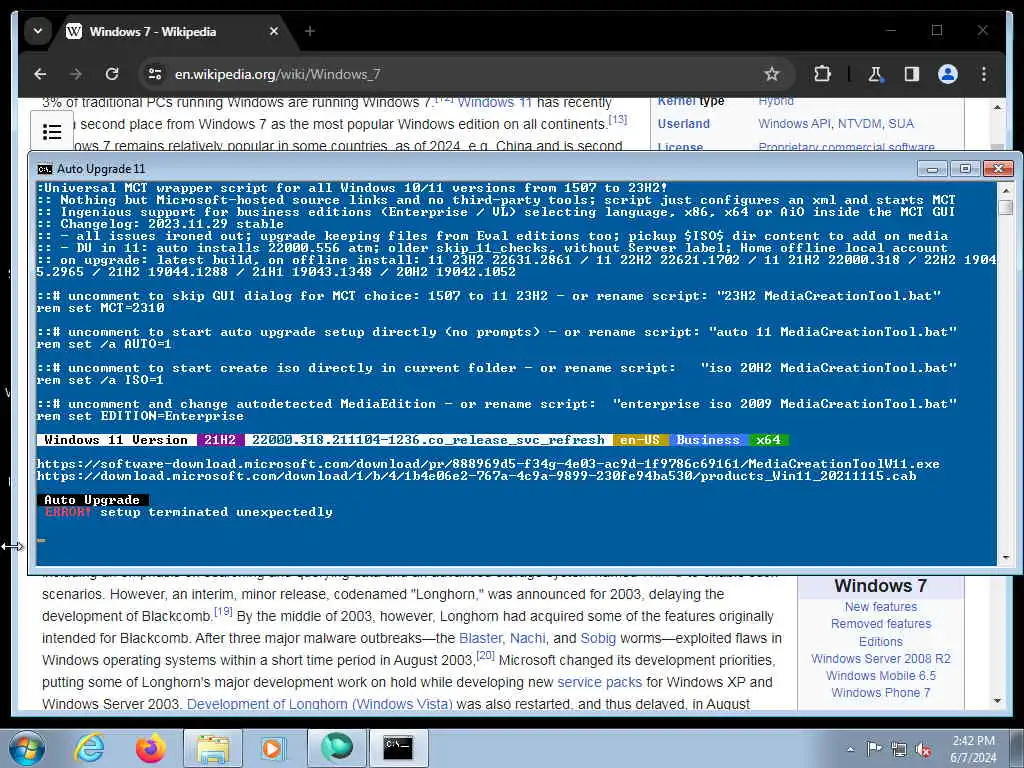Open citation 13 reference link
The image size is (1024, 768).
click(x=618, y=119)
